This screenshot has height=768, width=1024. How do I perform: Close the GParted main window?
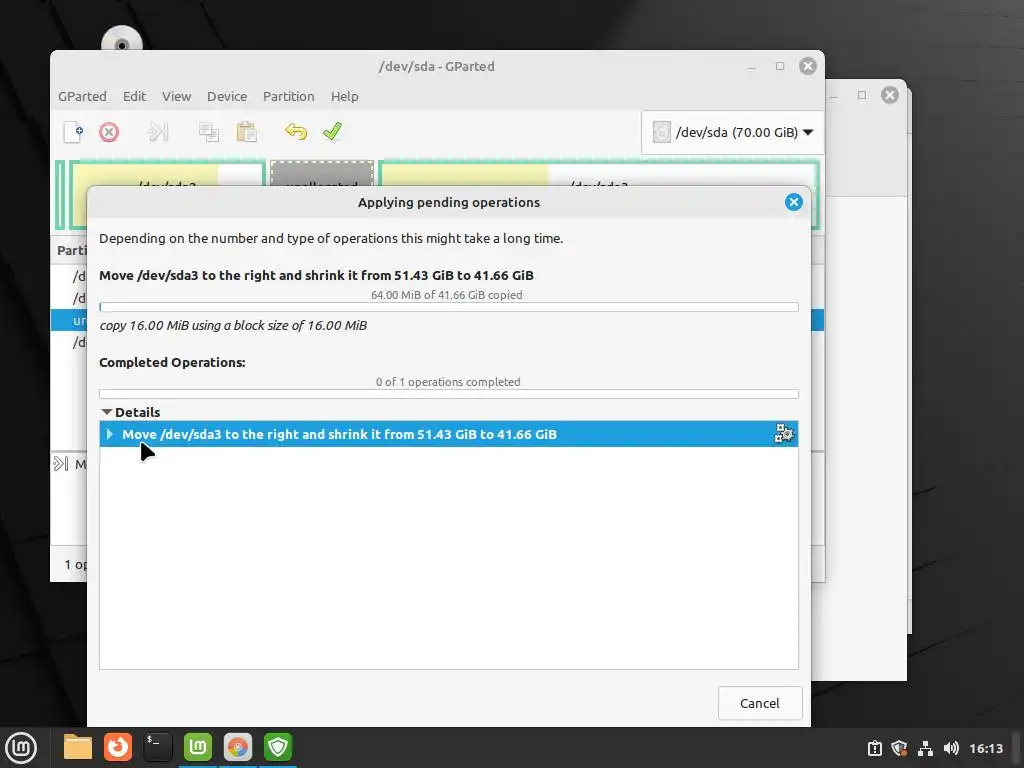tap(808, 66)
